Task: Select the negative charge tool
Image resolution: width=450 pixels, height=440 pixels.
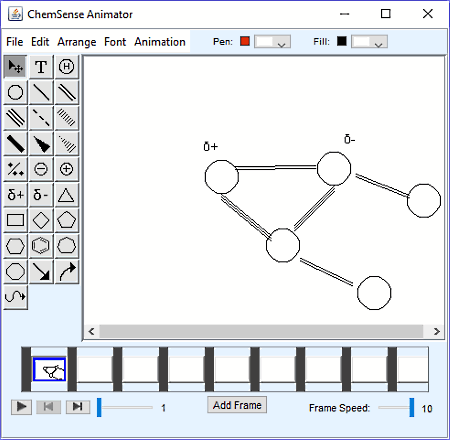Action: coord(41,169)
